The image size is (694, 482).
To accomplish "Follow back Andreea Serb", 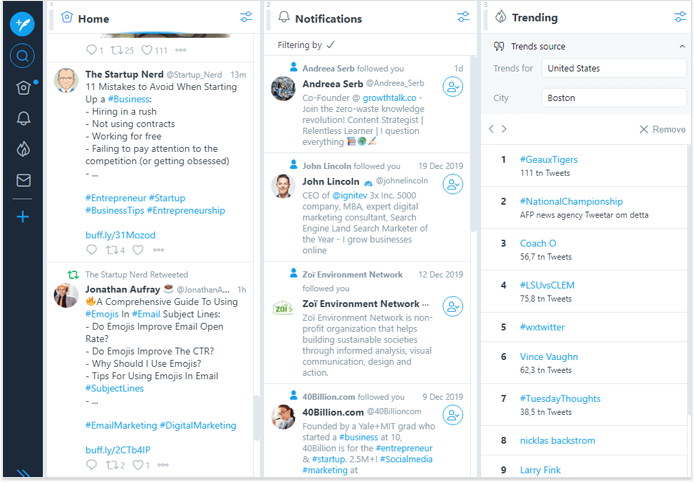I will [453, 87].
